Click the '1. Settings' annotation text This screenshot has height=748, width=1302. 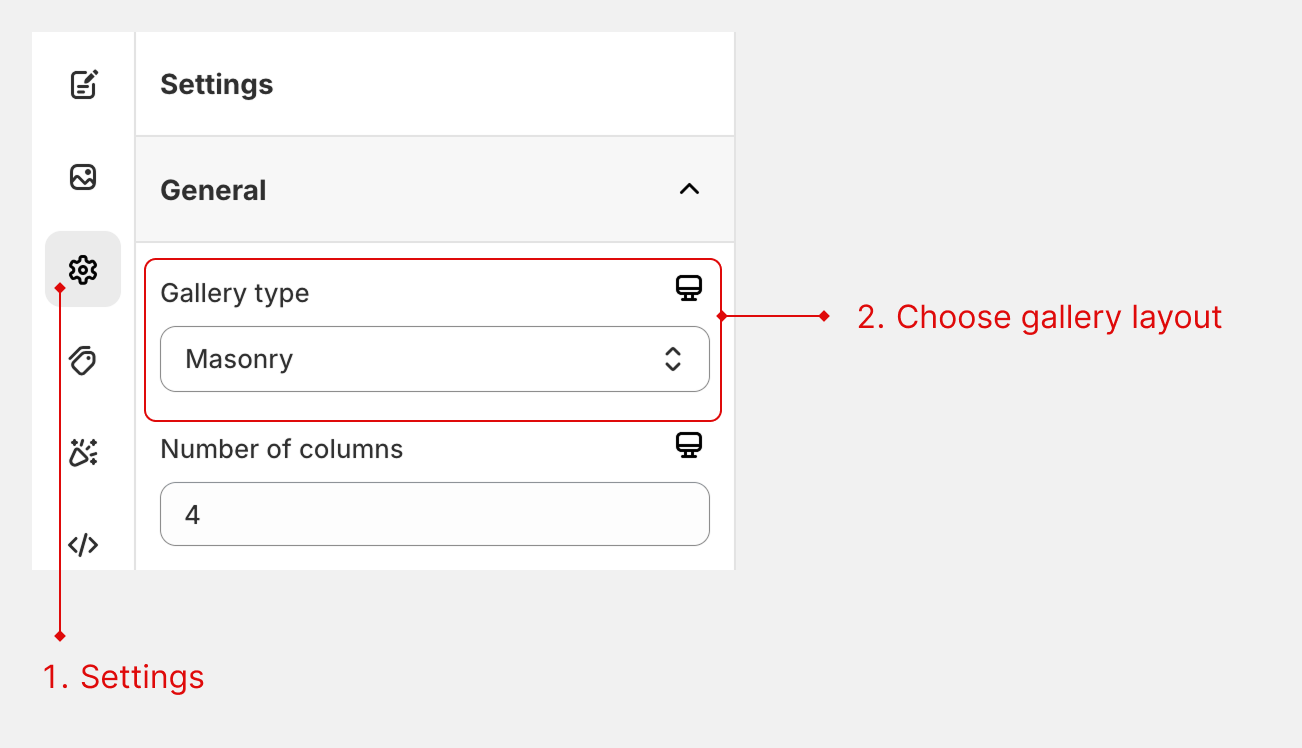[x=123, y=677]
